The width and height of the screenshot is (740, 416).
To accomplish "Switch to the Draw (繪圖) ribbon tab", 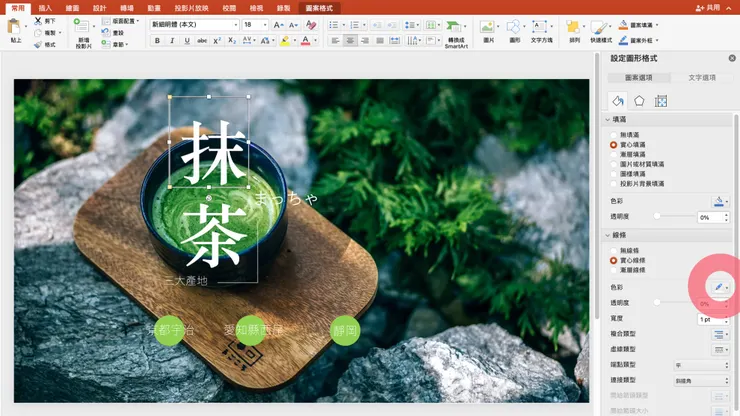I will tap(72, 8).
